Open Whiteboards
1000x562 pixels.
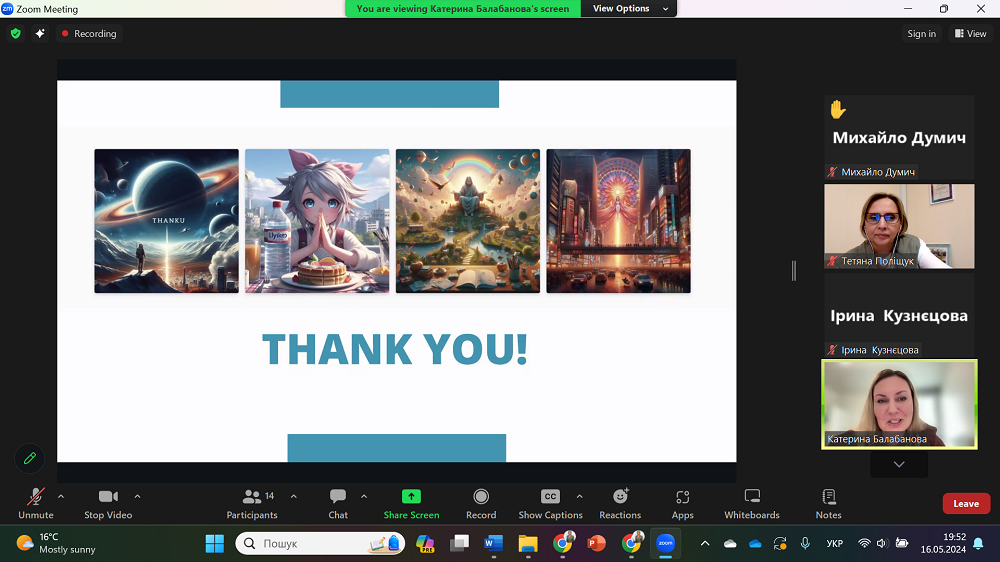pos(752,502)
